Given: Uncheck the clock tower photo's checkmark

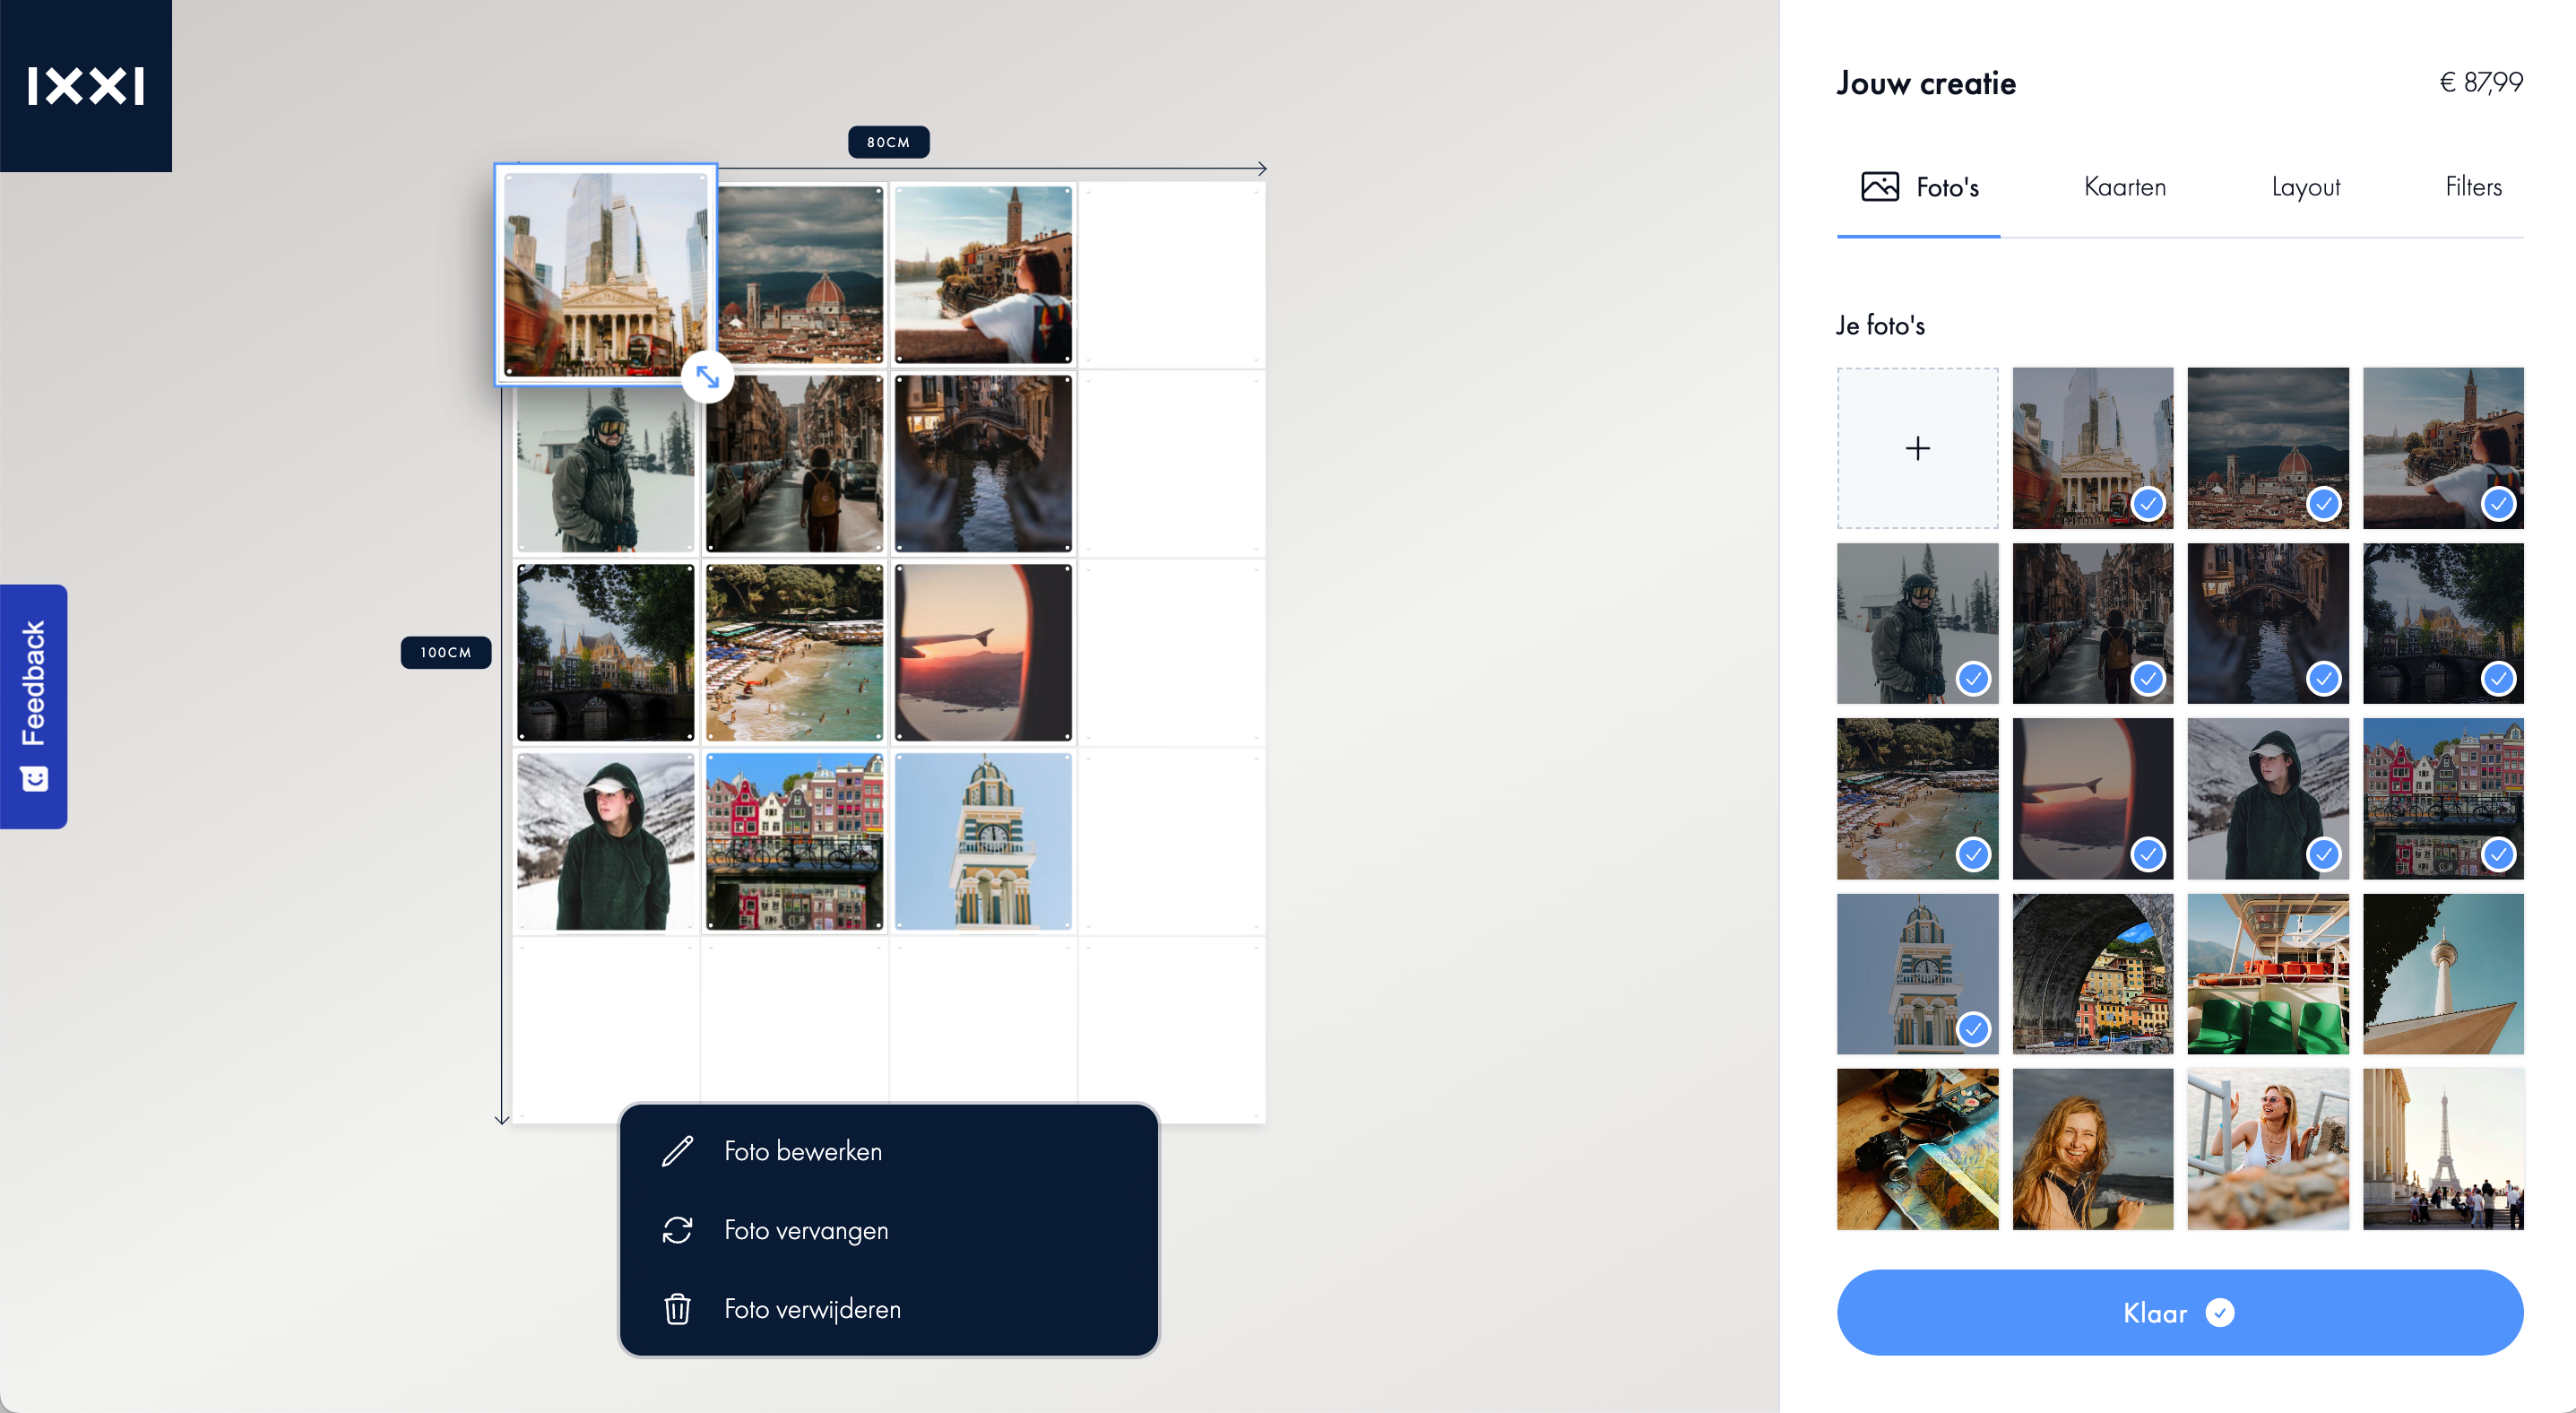Looking at the screenshot, I should (1972, 1029).
